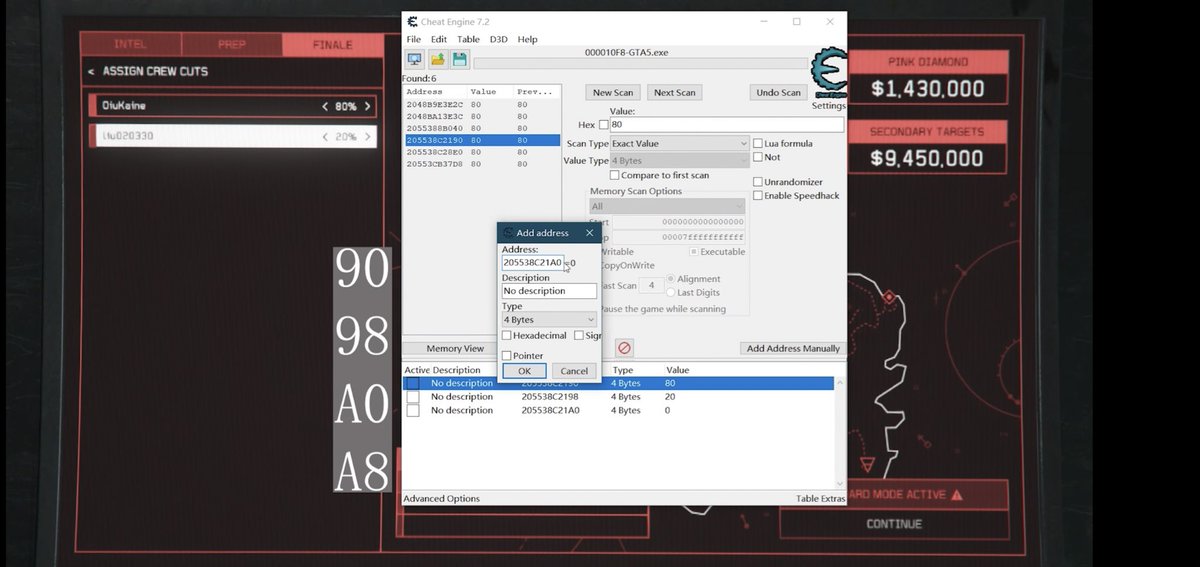
Task: Click the Fast Scan alignment value box
Action: [651, 286]
